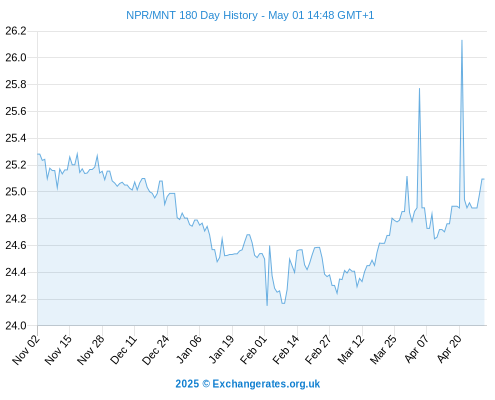Select the Dec 11 x-axis date label
The width and height of the screenshot is (495, 400).
pyautogui.click(x=124, y=349)
